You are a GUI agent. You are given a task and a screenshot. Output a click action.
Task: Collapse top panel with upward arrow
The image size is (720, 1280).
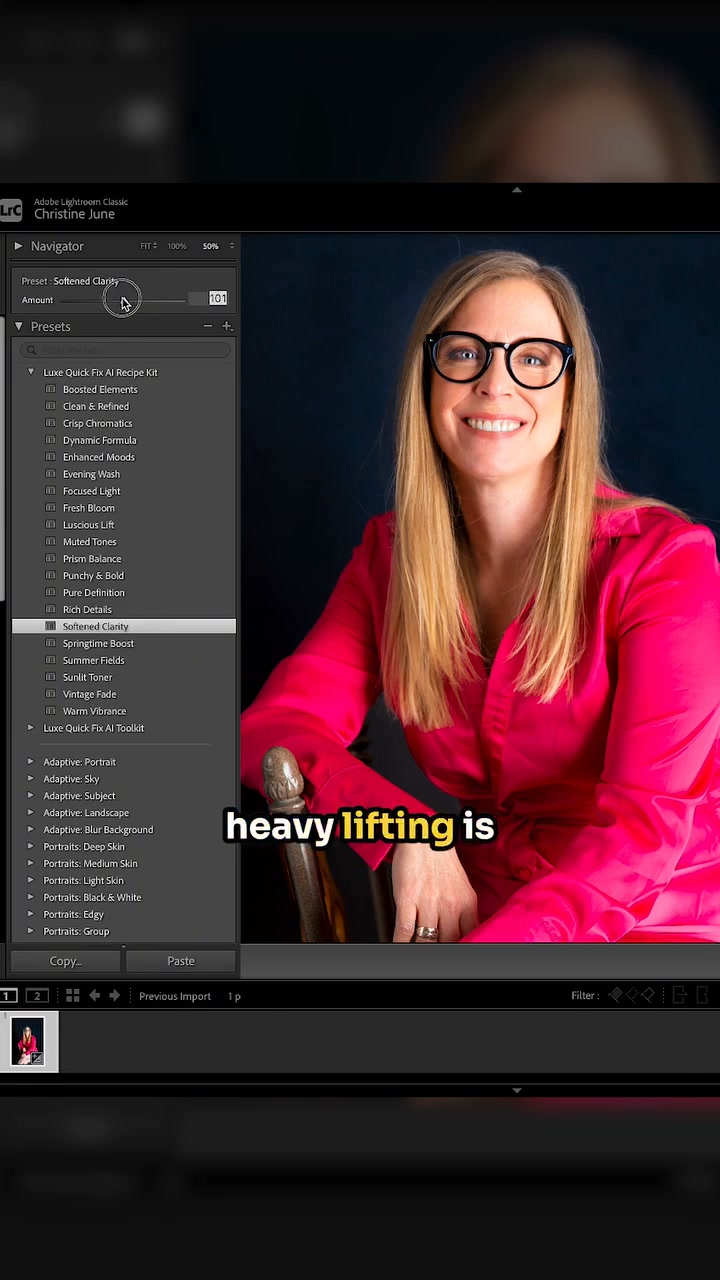(516, 189)
